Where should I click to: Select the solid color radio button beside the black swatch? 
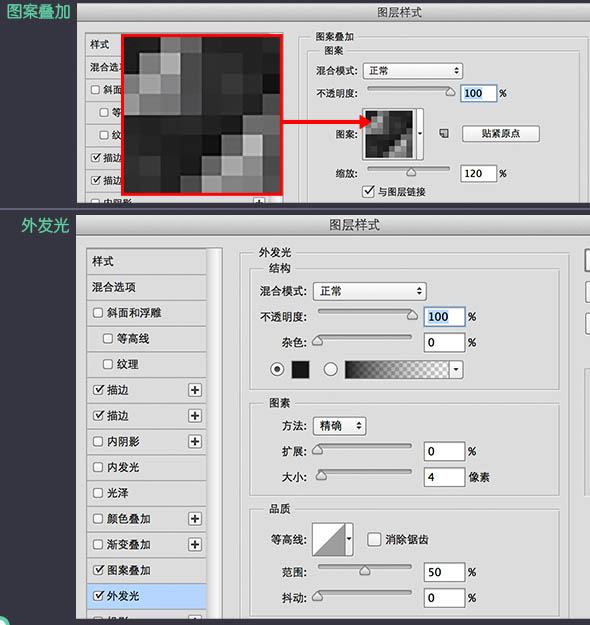pyautogui.click(x=277, y=369)
